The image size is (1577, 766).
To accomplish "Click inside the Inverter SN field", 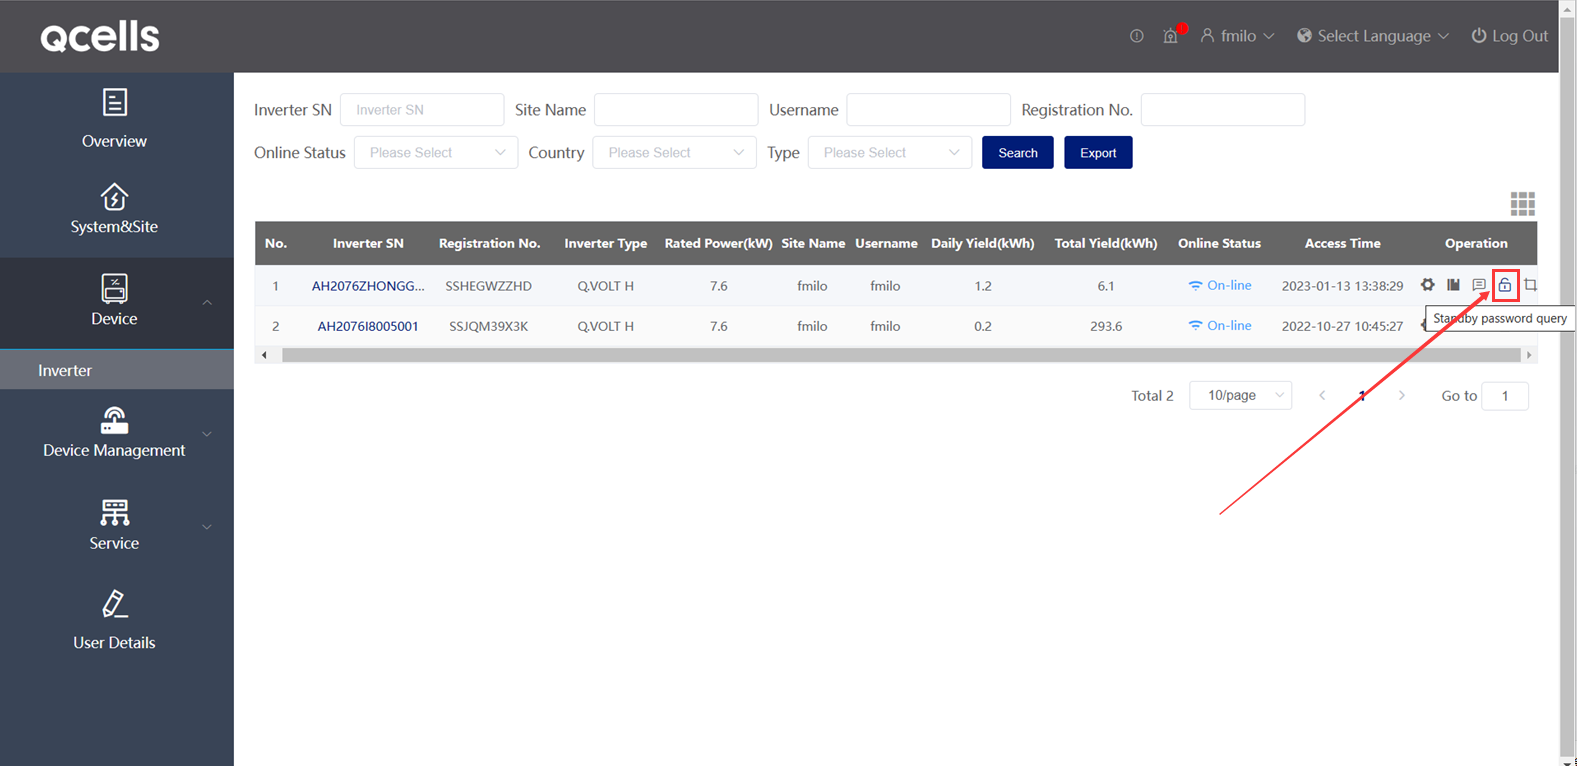I will pos(422,110).
